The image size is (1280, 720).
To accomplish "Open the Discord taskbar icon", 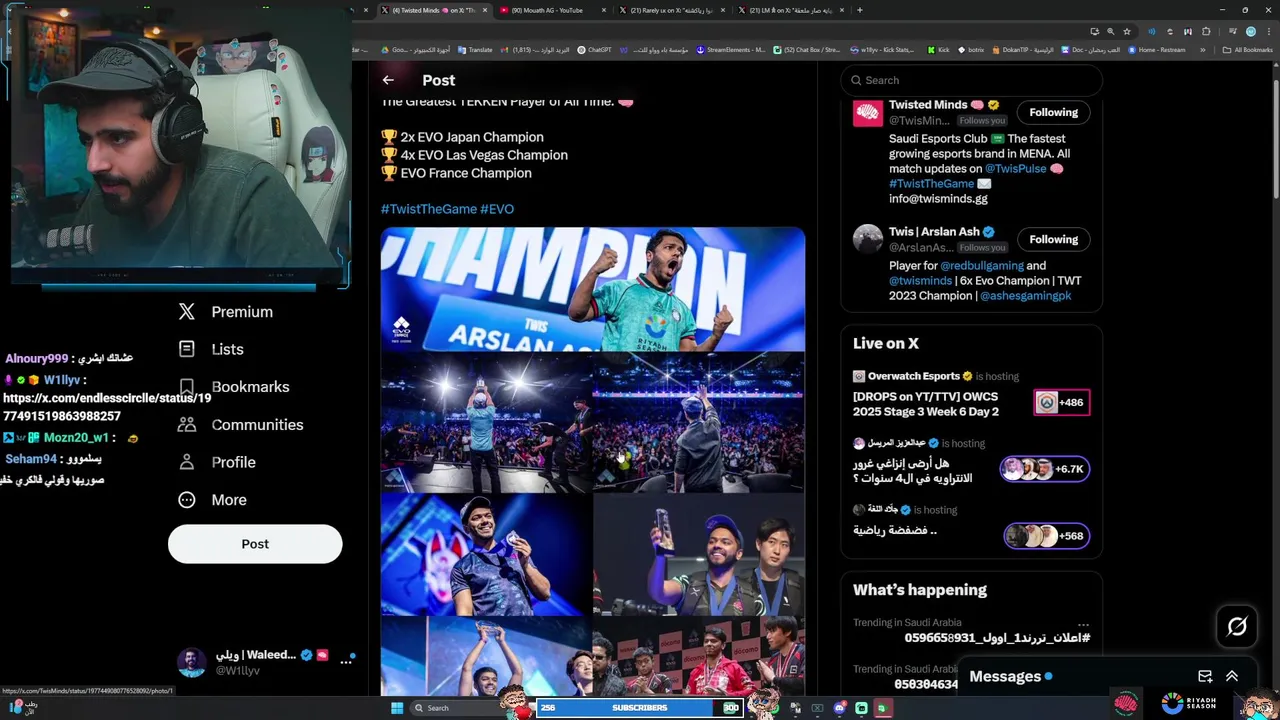I will click(839, 708).
